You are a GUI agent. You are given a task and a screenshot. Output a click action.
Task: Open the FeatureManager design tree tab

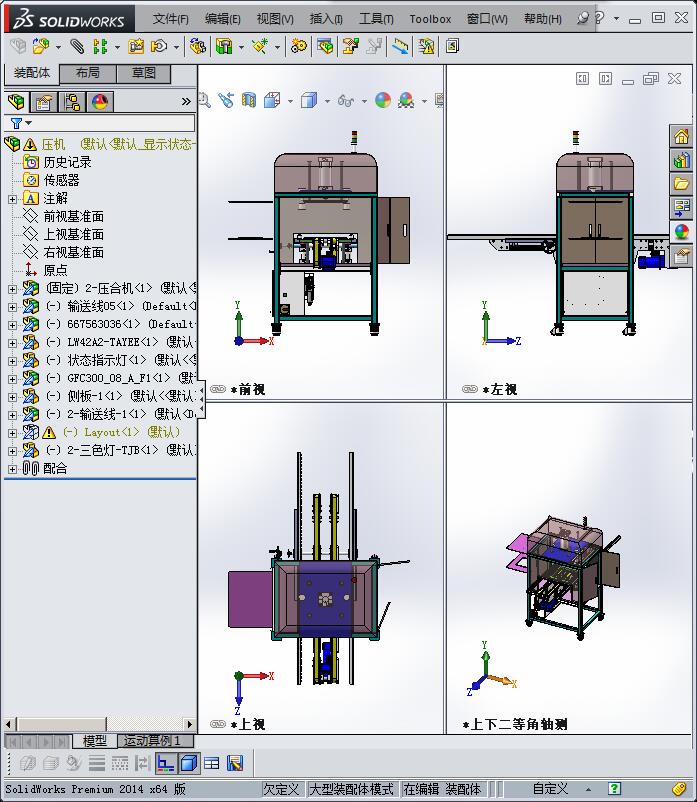[16, 102]
